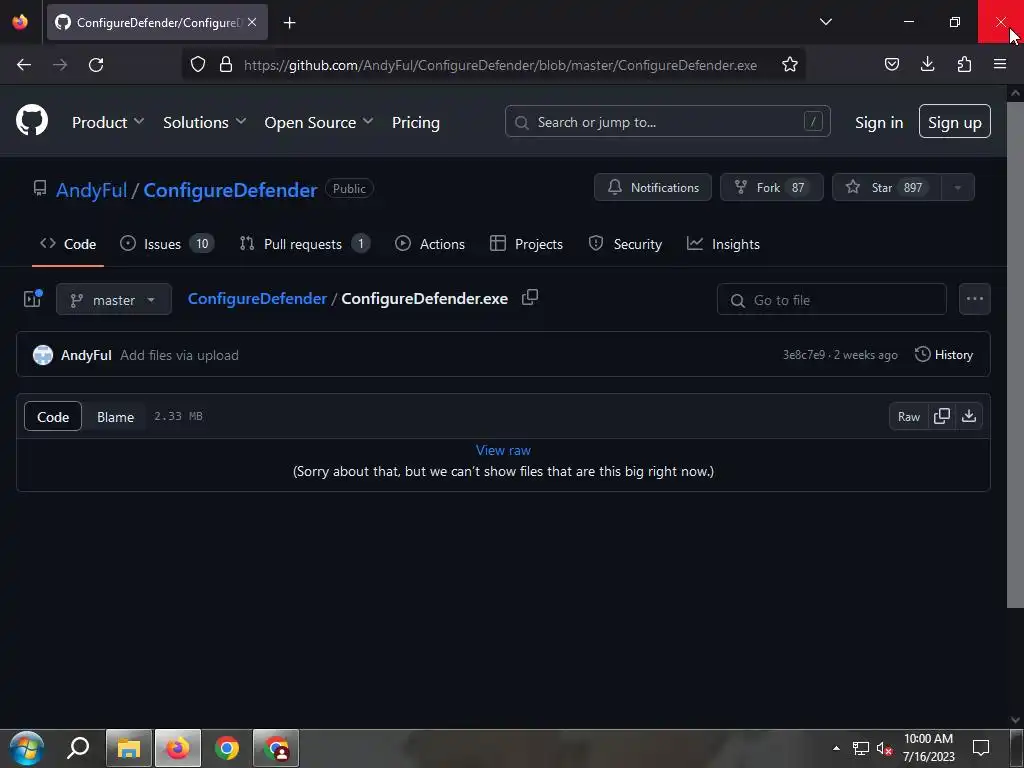This screenshot has width=1024, height=768.
Task: Expand the Product menu
Action: pos(108,122)
